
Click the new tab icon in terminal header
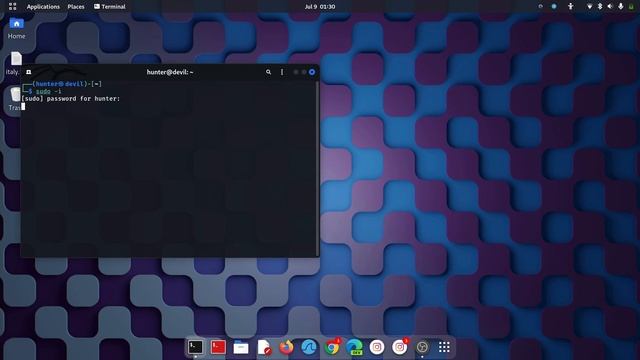coord(29,72)
